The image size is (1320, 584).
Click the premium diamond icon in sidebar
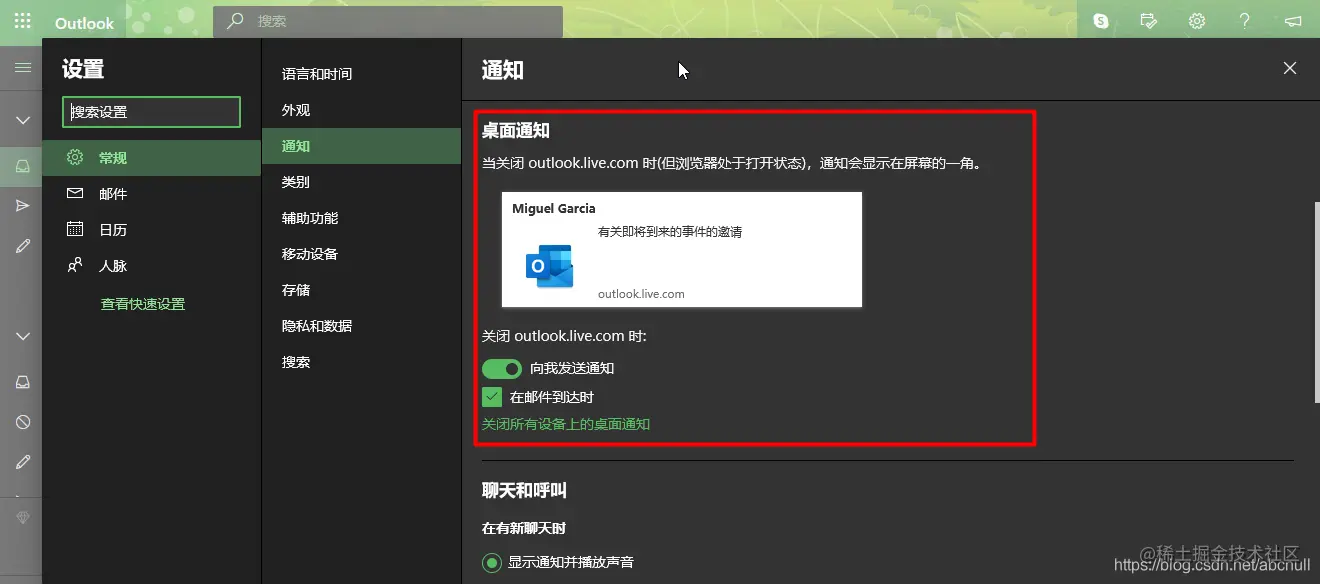click(x=22, y=517)
